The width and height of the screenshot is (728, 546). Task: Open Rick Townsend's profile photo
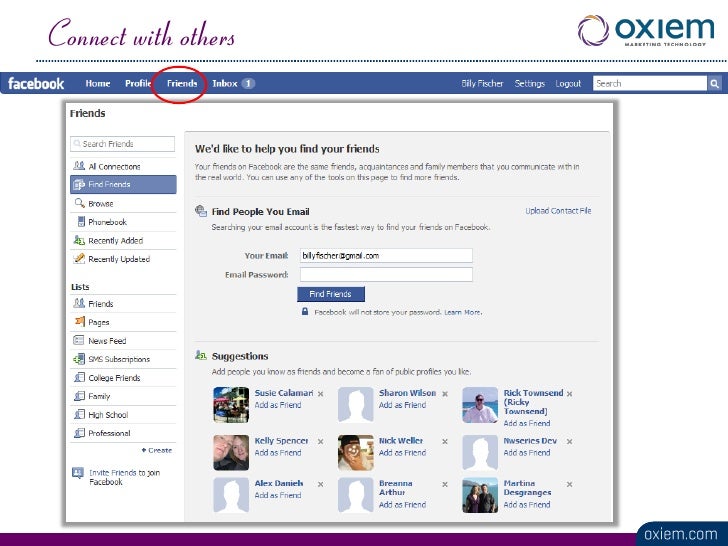[x=480, y=405]
